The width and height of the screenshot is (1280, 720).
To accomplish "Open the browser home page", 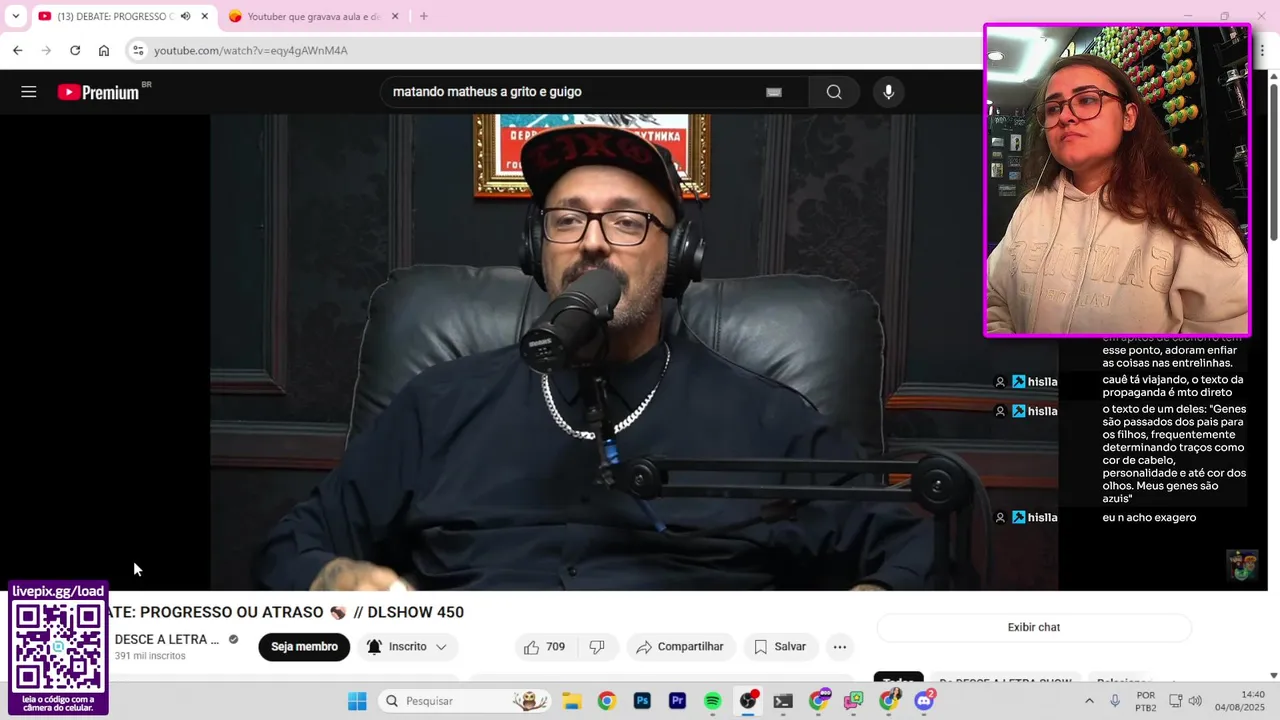I will point(104,50).
